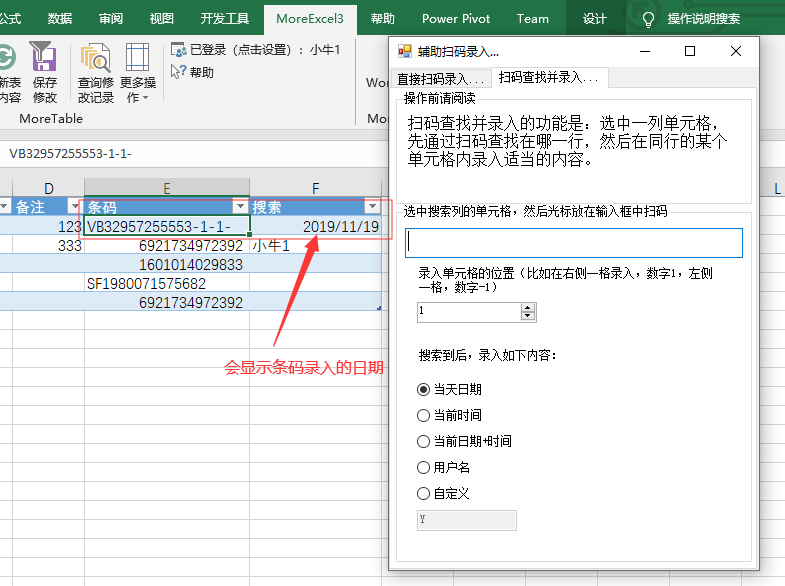Open the 条码 column filter dropdown
Screen dimensions: 785x586
(x=239, y=207)
